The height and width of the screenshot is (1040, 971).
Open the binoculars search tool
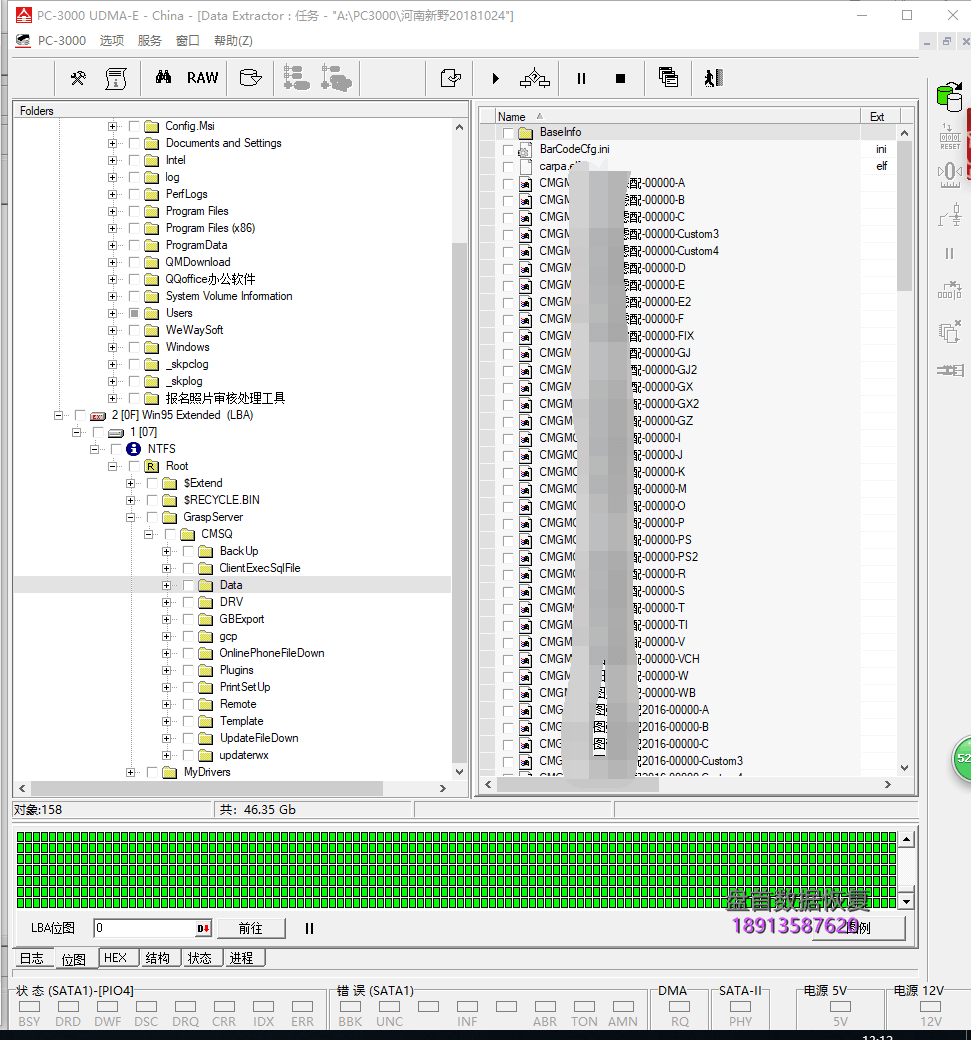[x=163, y=78]
